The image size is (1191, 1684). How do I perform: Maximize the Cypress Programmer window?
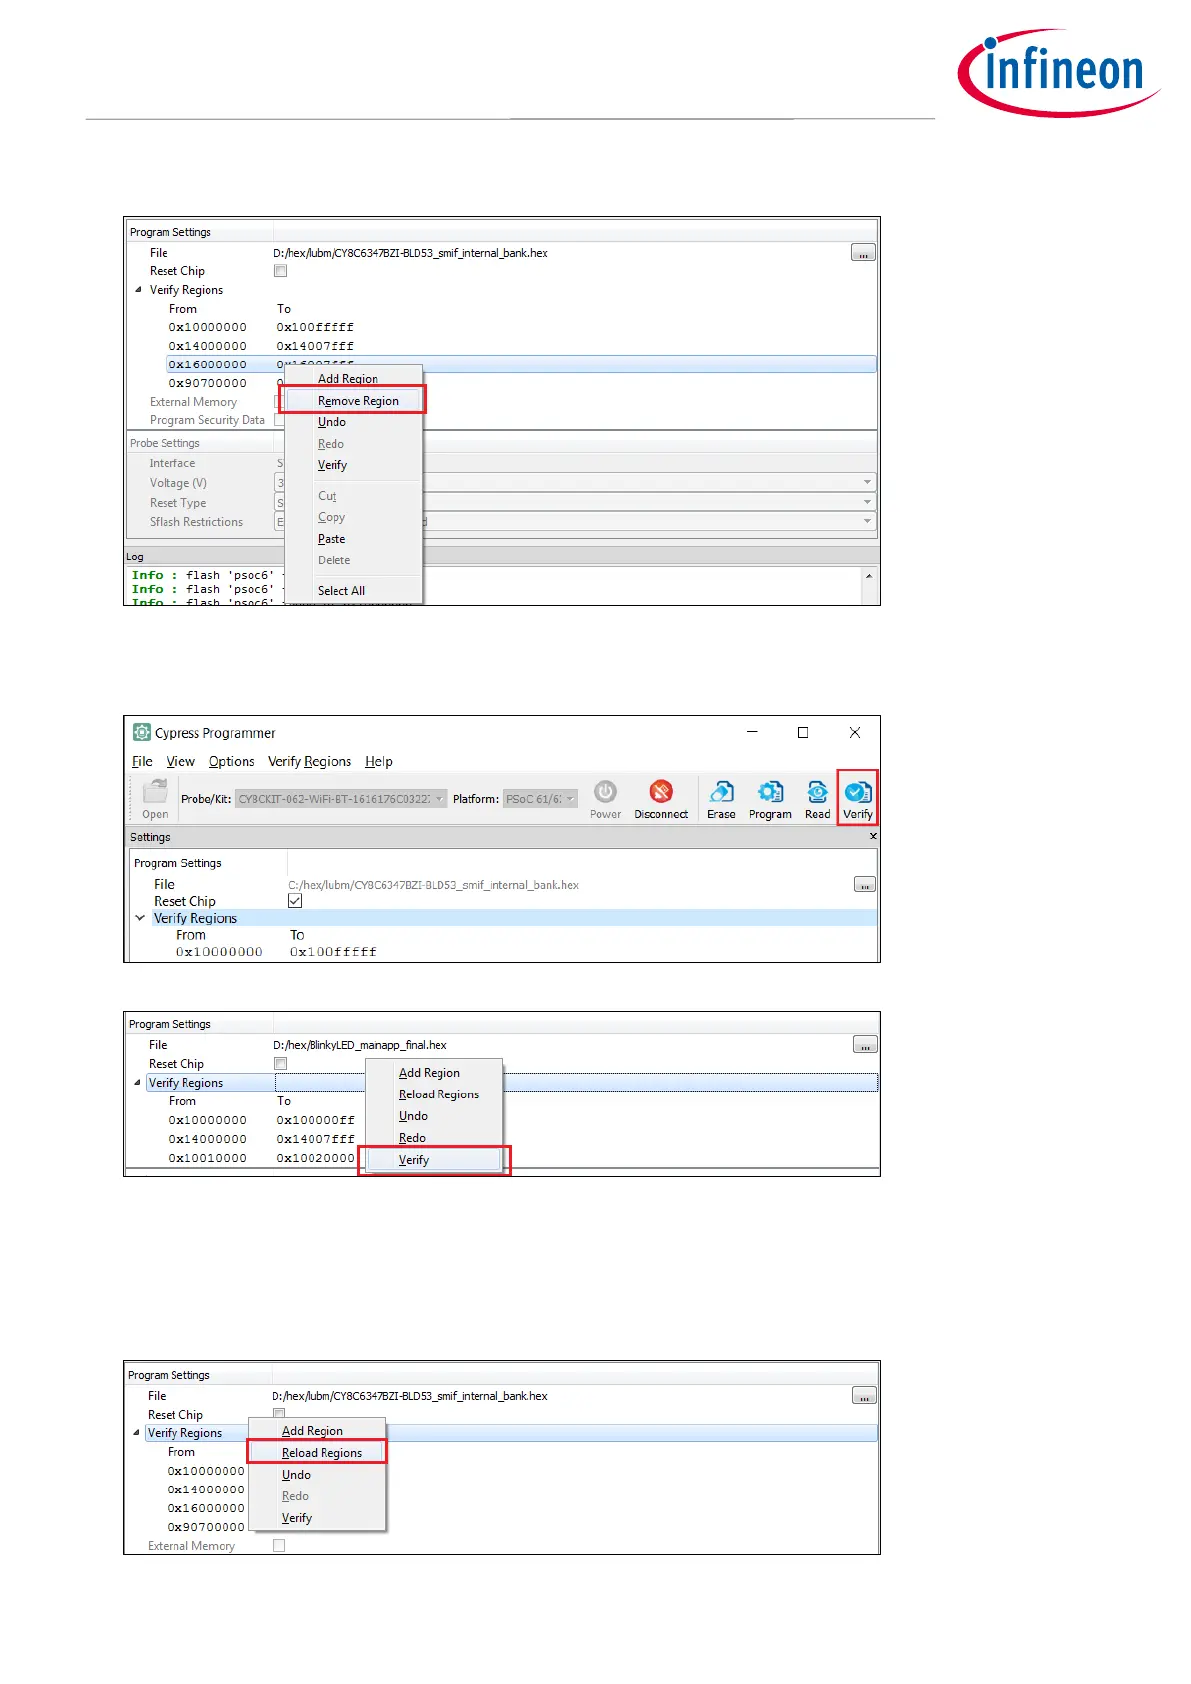coord(803,732)
